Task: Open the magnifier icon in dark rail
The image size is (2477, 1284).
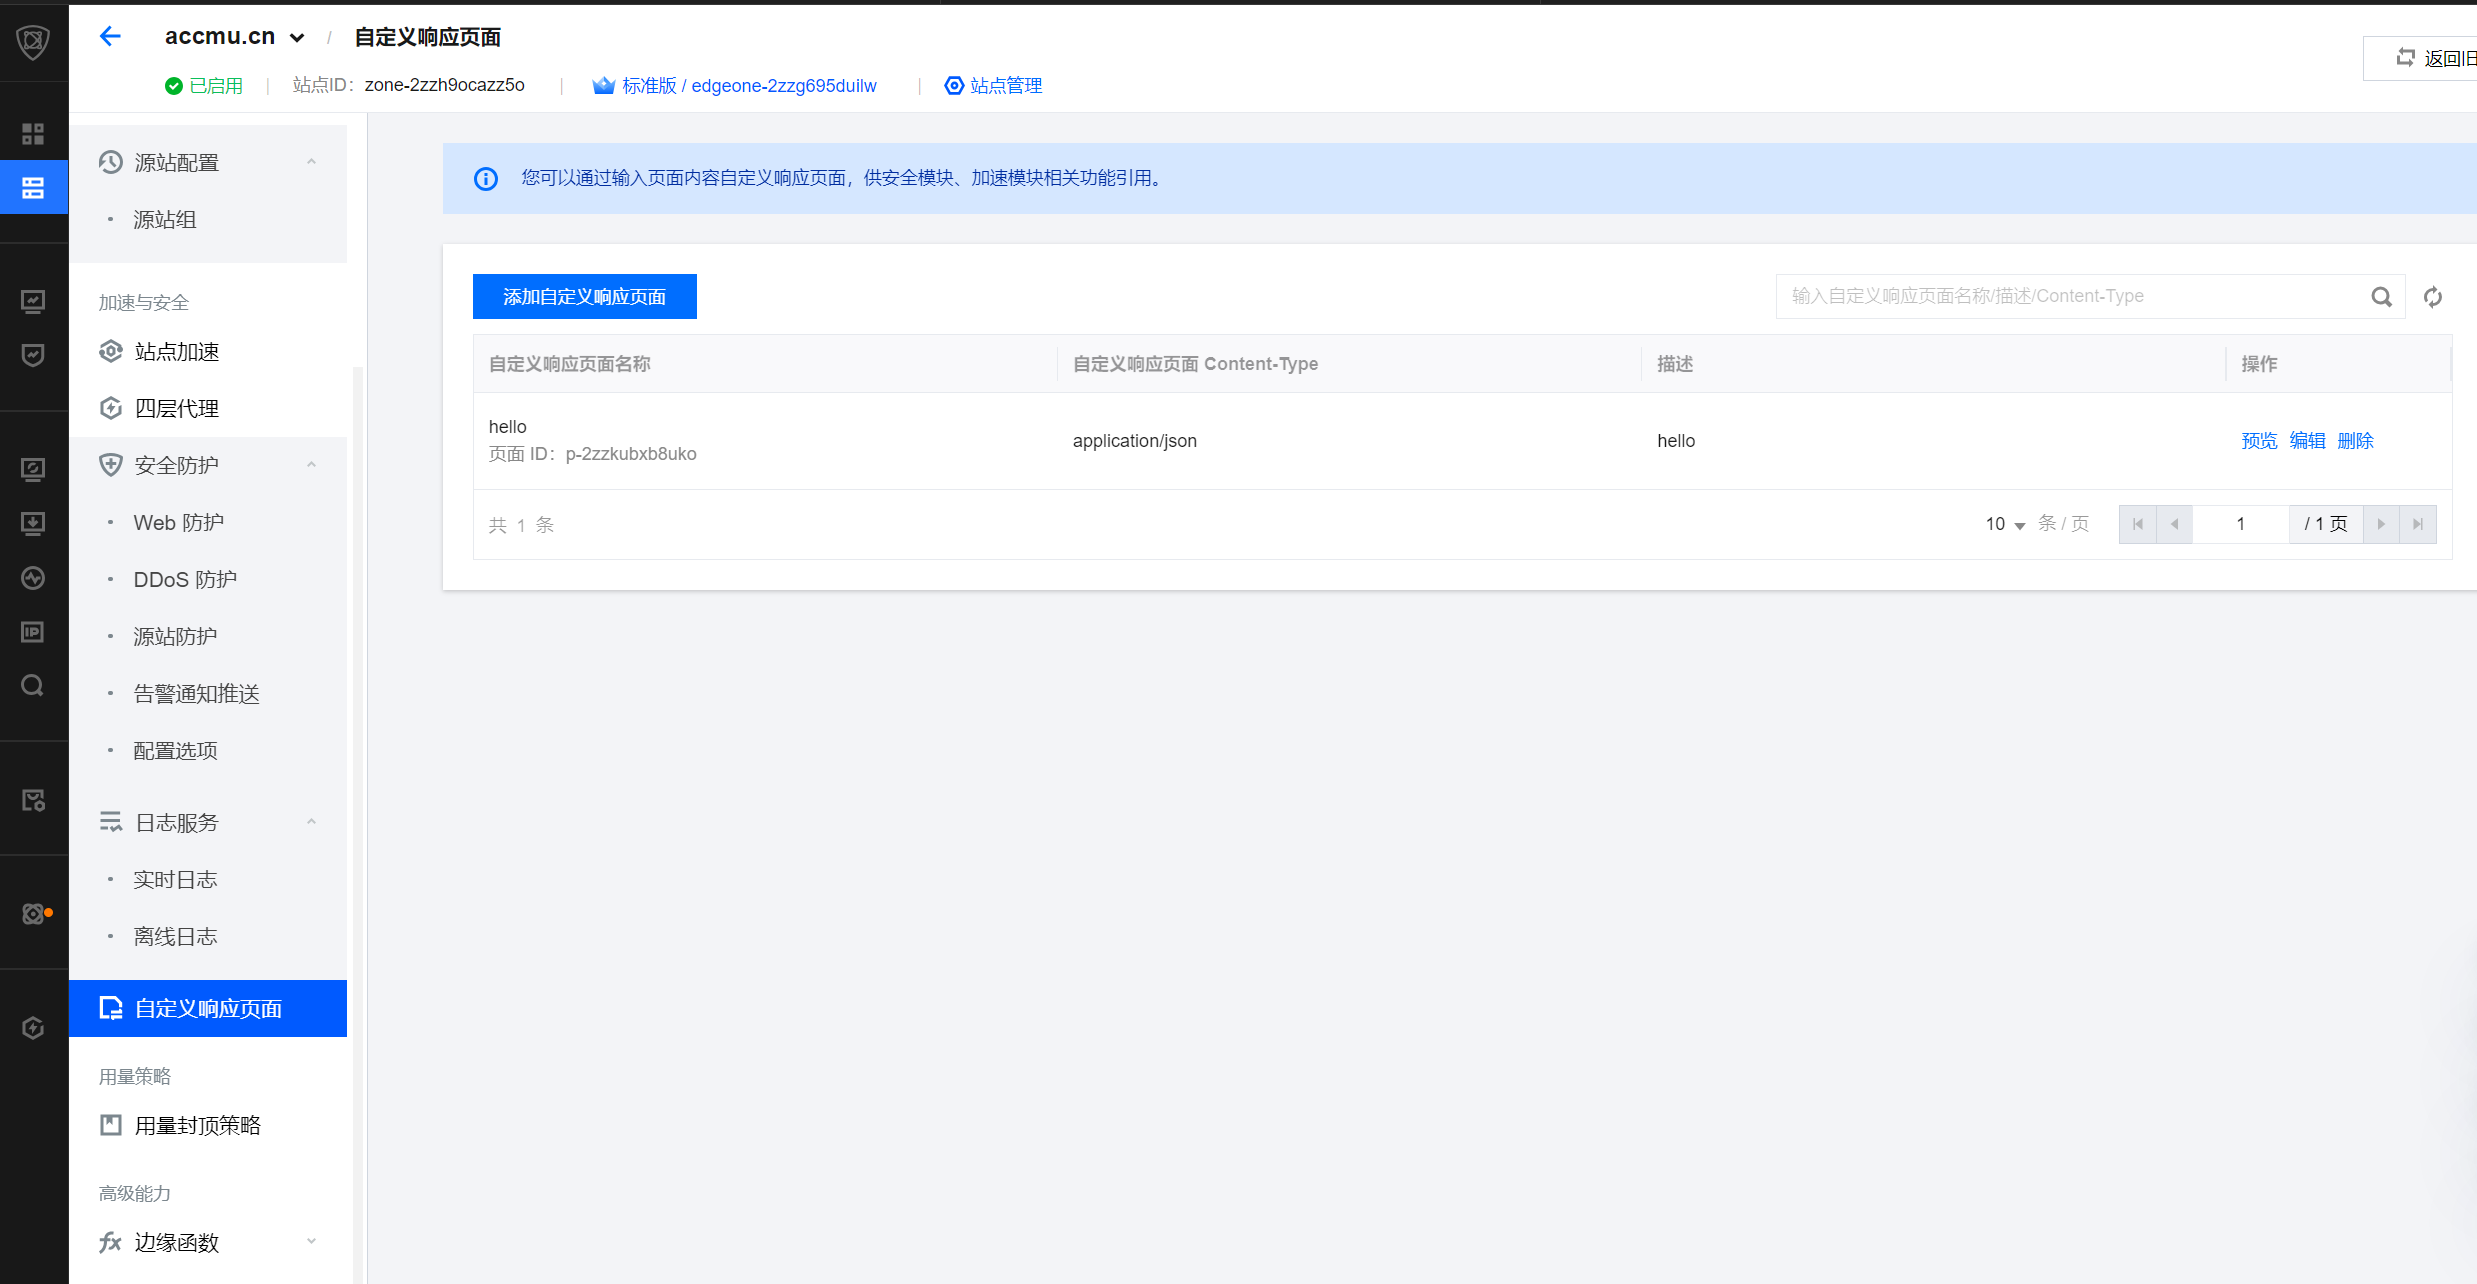Action: coord(33,685)
